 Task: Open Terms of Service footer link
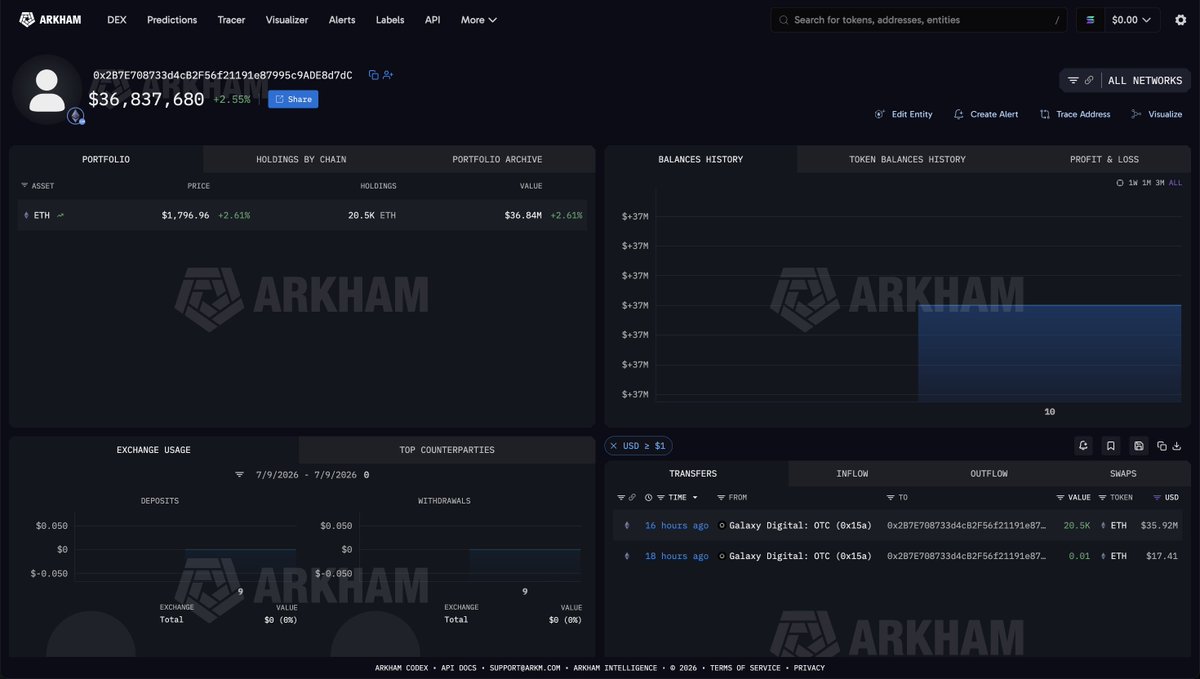[747, 668]
